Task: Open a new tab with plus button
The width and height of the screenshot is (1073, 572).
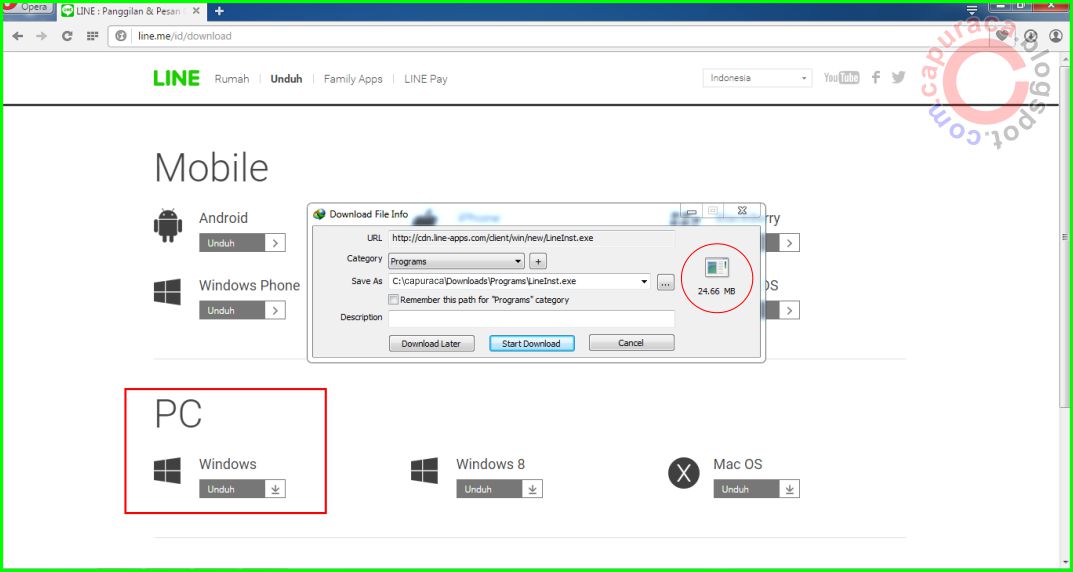Action: point(219,11)
